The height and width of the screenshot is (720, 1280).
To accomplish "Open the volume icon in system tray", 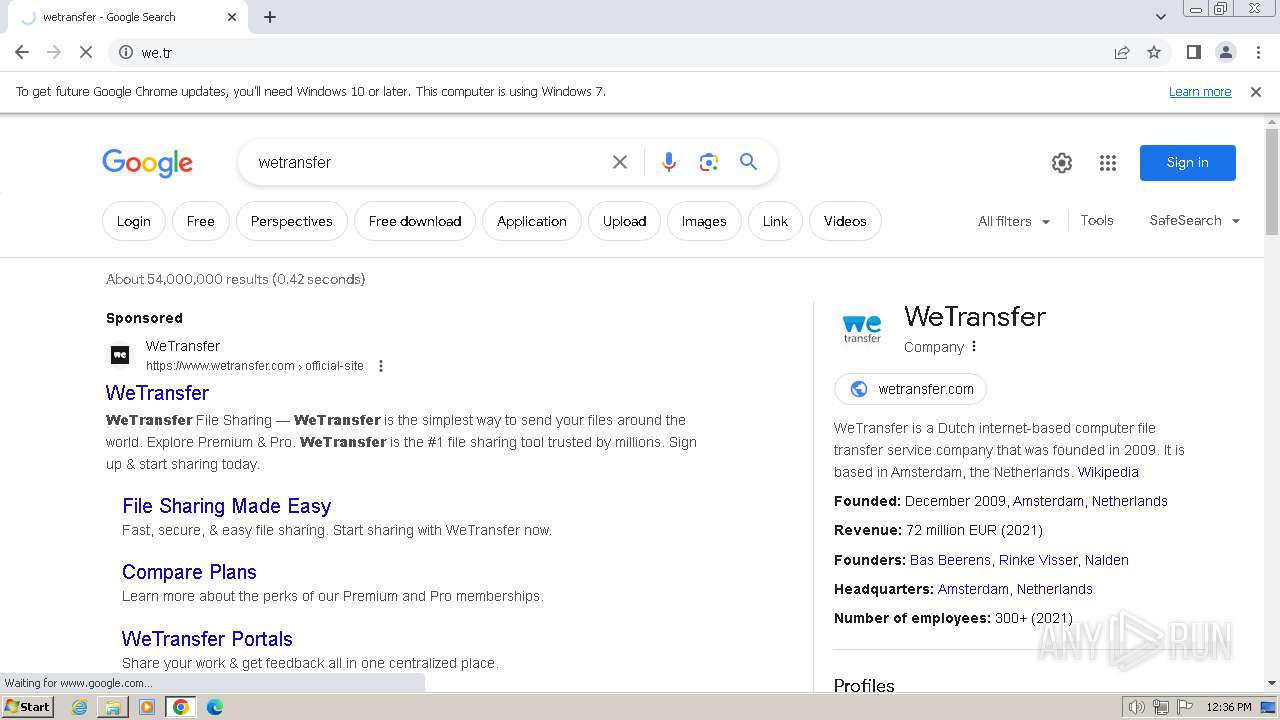I will pos(1136,707).
